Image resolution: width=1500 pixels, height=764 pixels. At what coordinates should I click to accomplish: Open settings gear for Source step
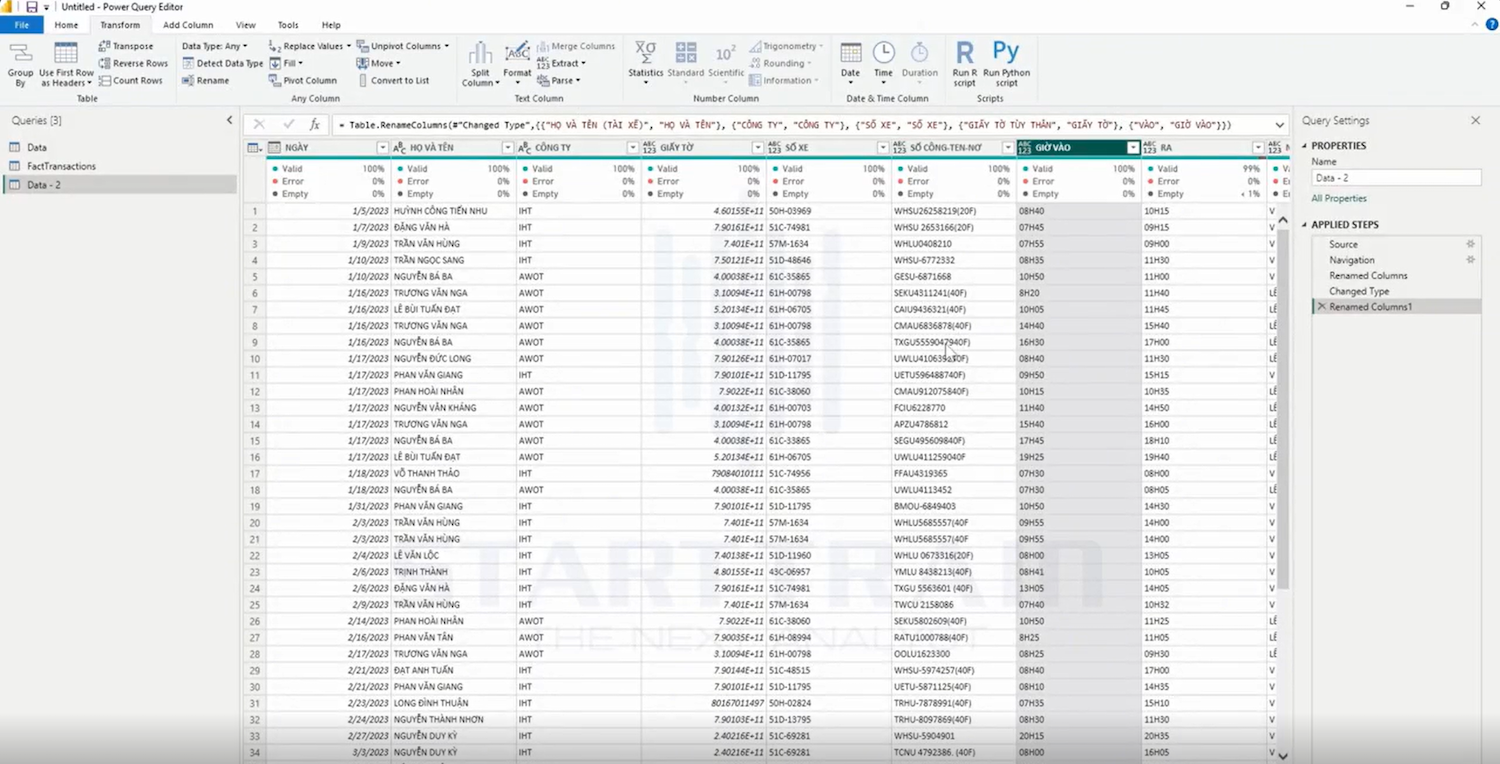pos(1470,244)
